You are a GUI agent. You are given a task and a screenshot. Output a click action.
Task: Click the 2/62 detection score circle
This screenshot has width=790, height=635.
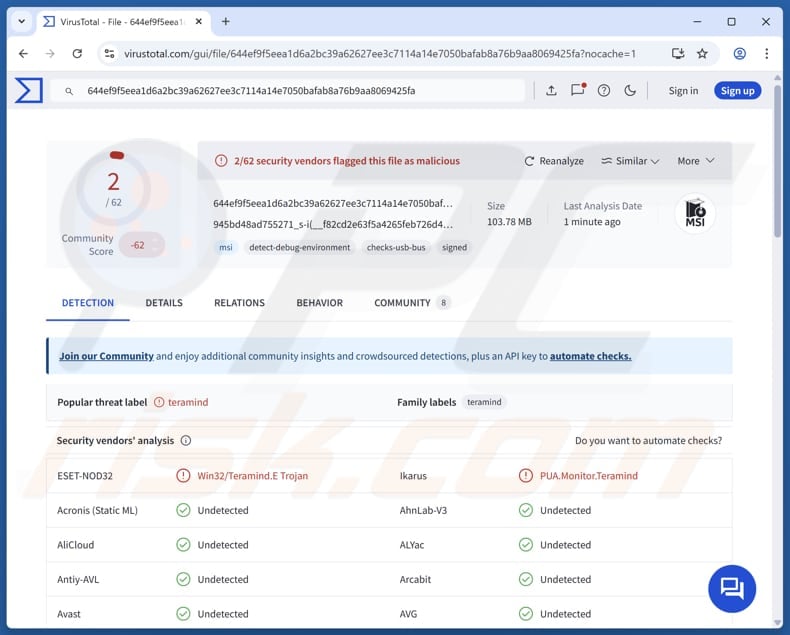pyautogui.click(x=114, y=187)
